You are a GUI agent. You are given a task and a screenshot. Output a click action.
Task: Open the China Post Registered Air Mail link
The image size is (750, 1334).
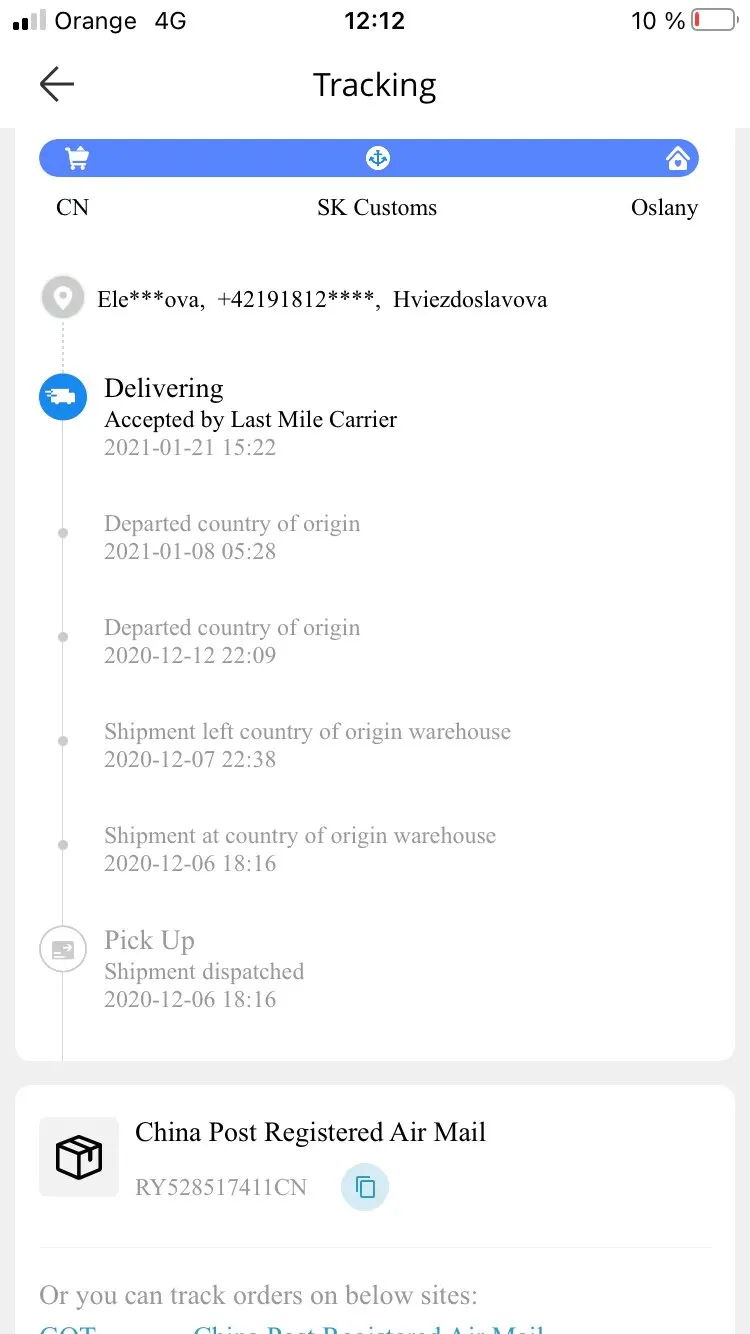[369, 1327]
